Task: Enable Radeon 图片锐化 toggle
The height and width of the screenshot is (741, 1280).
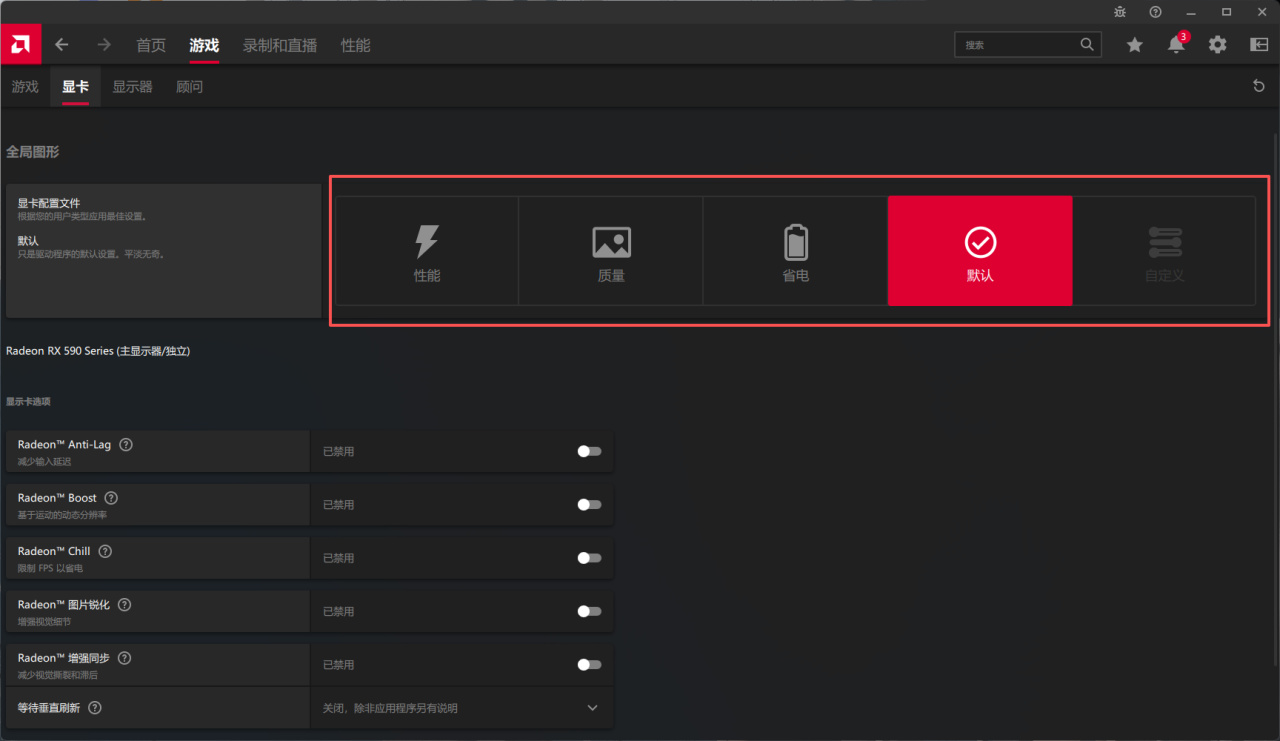Action: (589, 611)
